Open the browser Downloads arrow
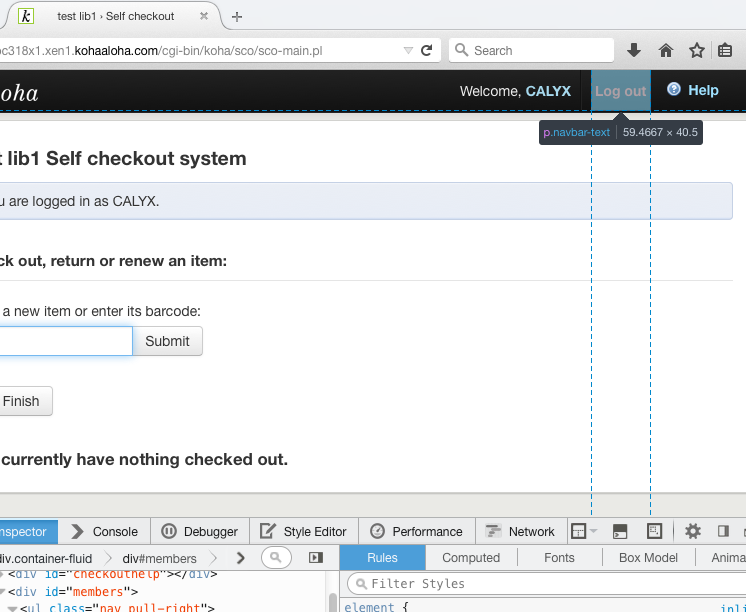This screenshot has height=612, width=746. 634,50
